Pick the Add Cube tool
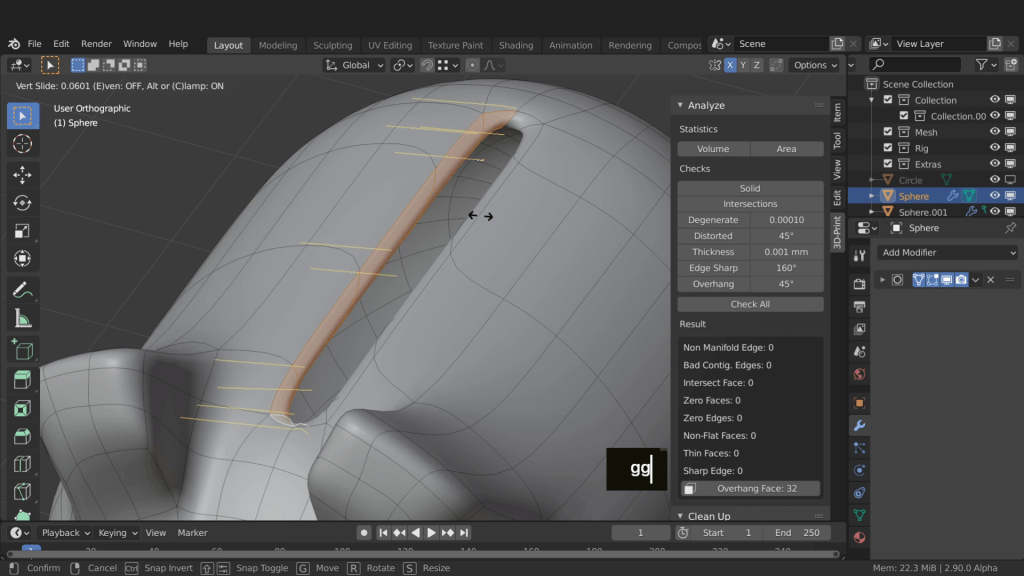The width and height of the screenshot is (1024, 576). [x=22, y=349]
